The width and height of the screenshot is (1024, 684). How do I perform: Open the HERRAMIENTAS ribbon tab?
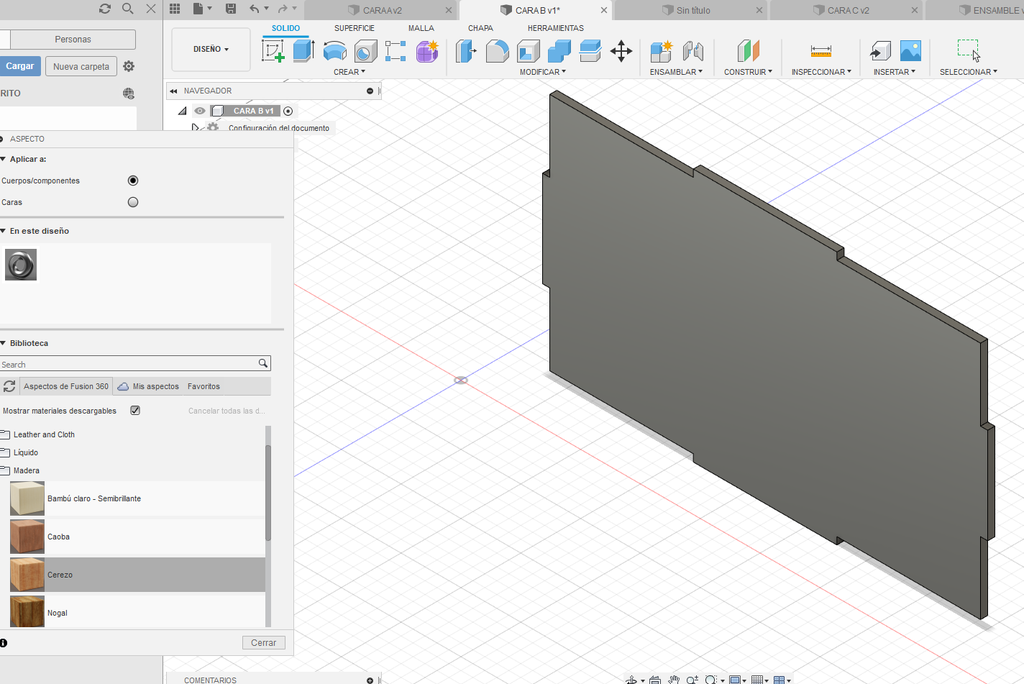coord(556,28)
